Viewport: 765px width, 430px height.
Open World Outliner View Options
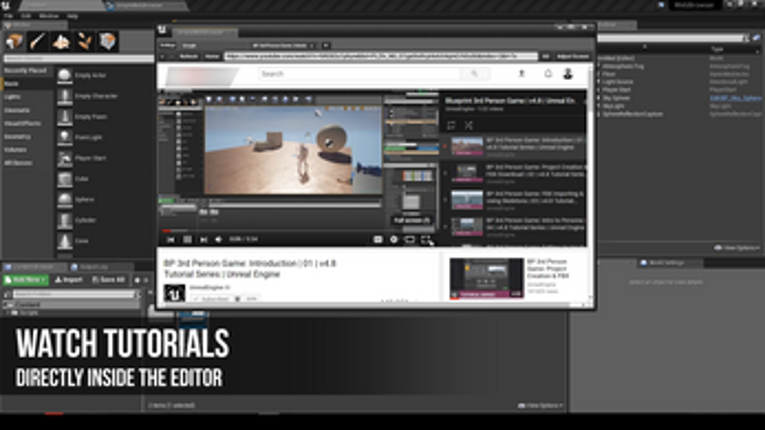click(737, 248)
